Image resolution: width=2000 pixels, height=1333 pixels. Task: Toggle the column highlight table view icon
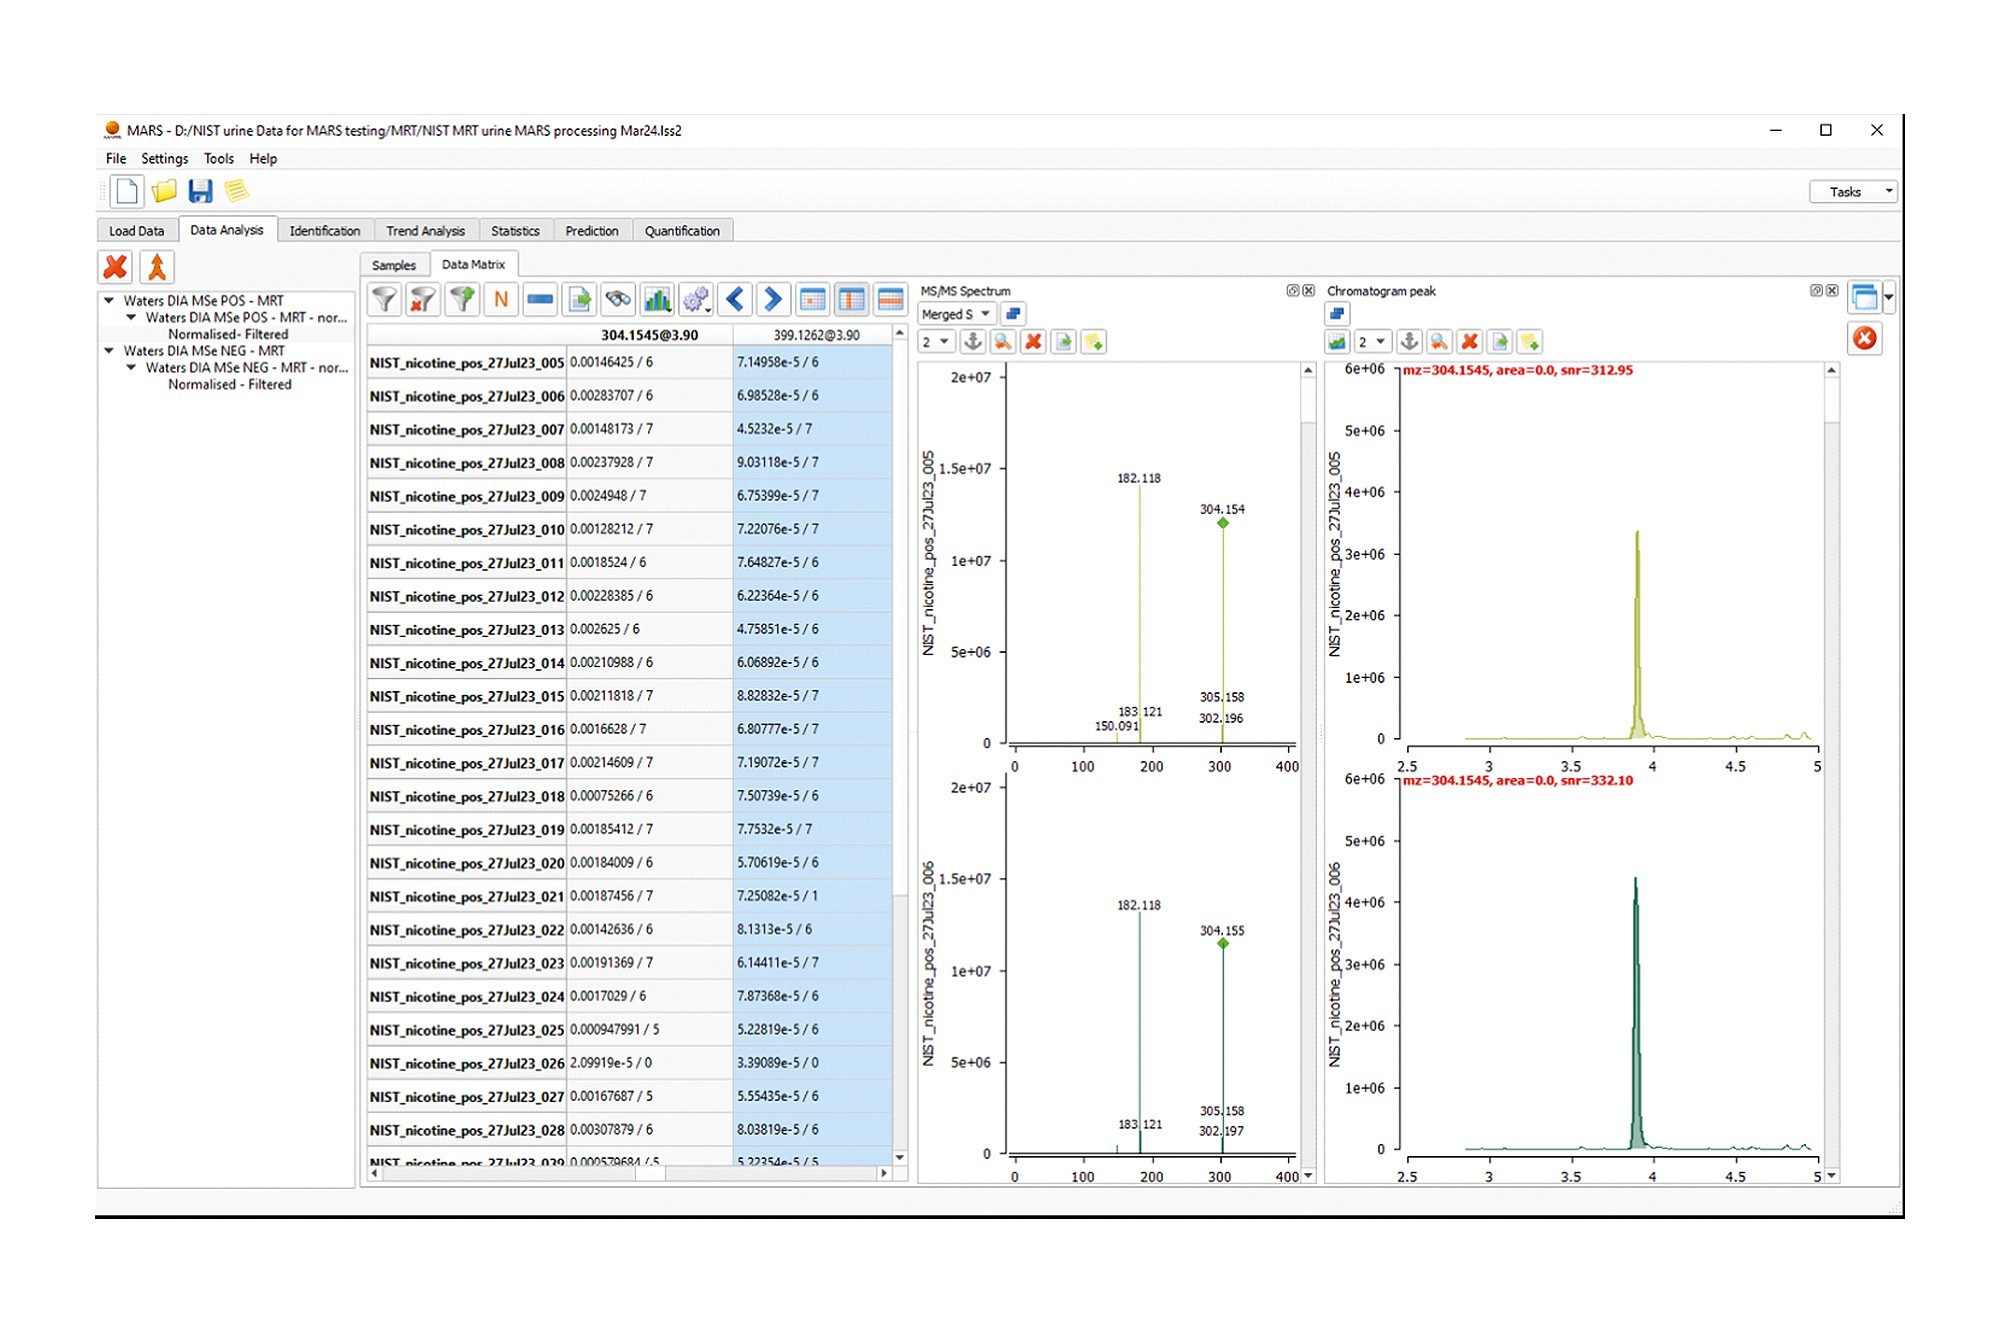[851, 299]
